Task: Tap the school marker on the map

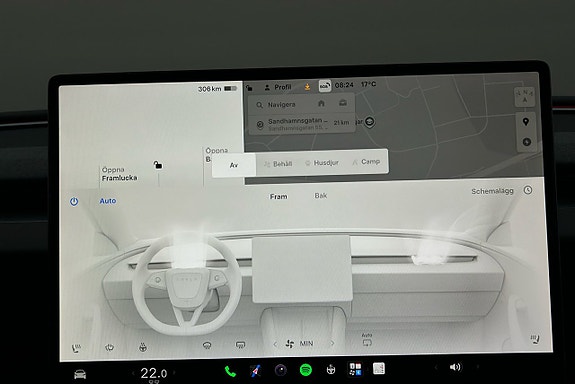Action: [x=370, y=122]
